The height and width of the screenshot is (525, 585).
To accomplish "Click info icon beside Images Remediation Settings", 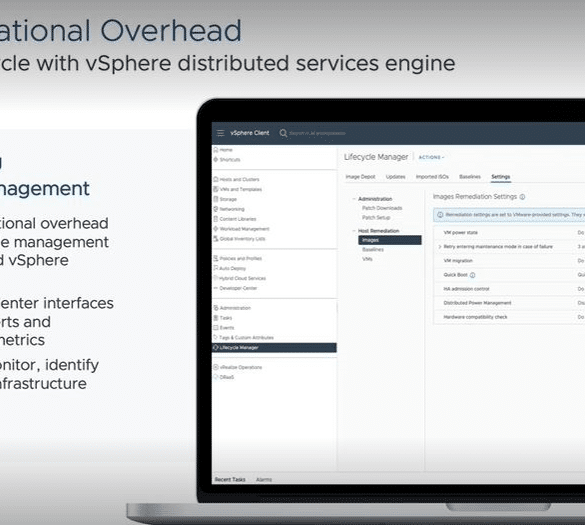I will click(522, 197).
